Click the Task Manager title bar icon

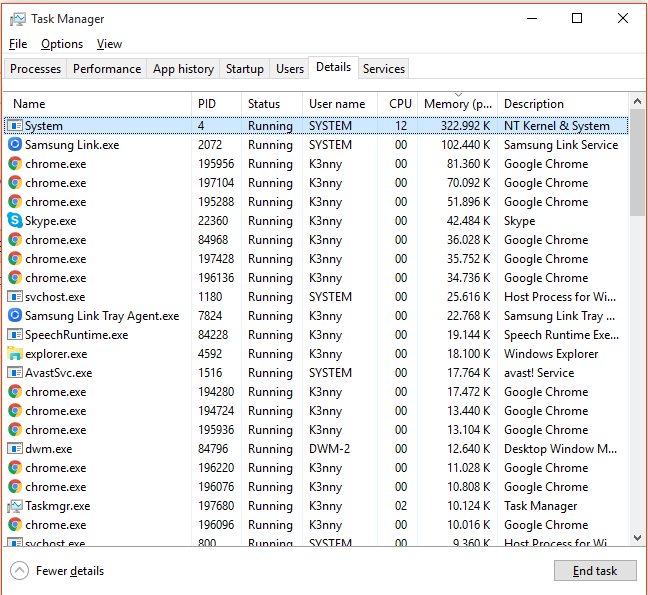coord(17,19)
